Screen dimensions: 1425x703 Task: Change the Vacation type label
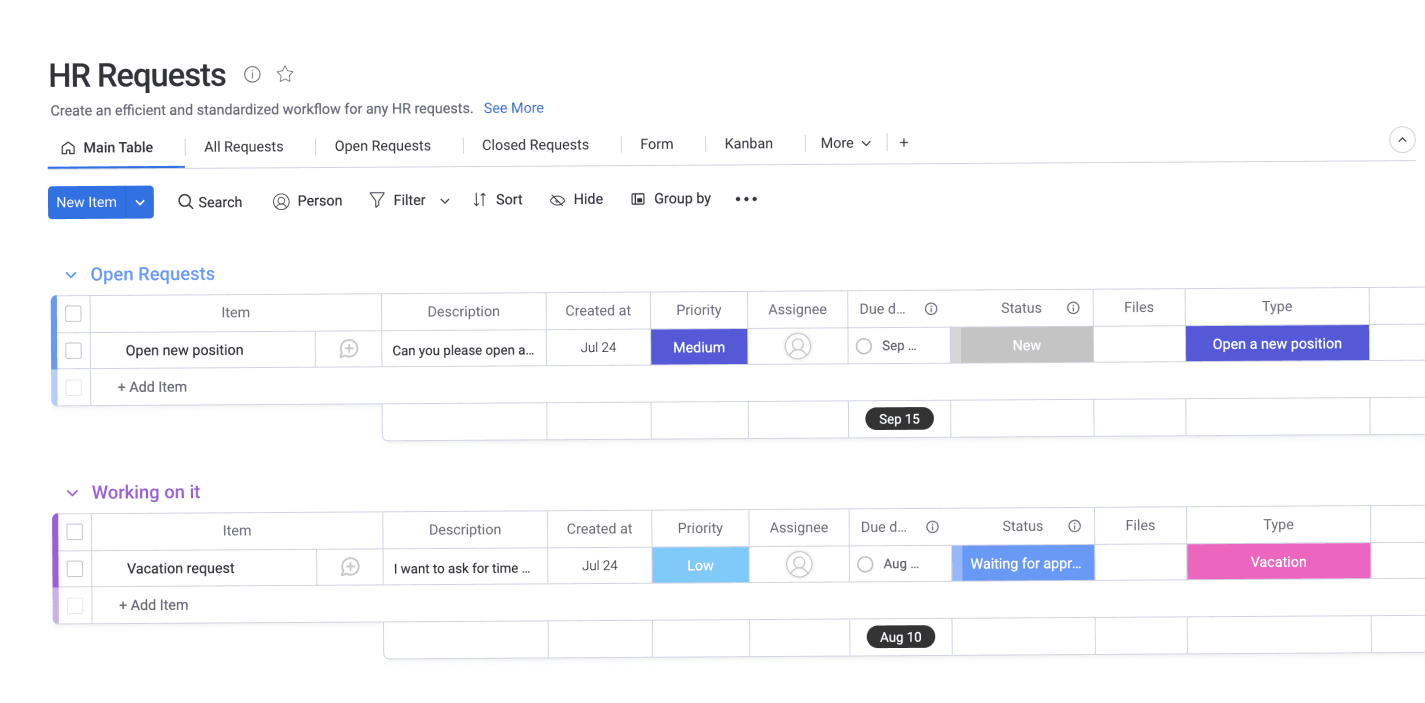pos(1278,561)
